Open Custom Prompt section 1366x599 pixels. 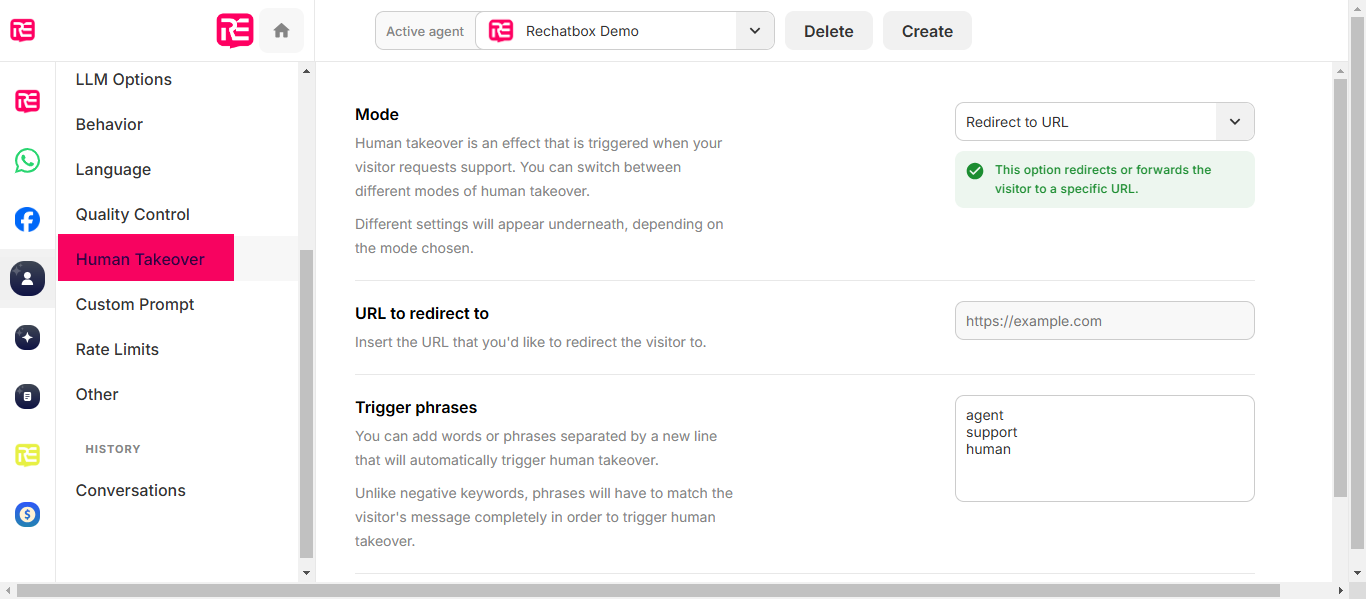tap(135, 304)
